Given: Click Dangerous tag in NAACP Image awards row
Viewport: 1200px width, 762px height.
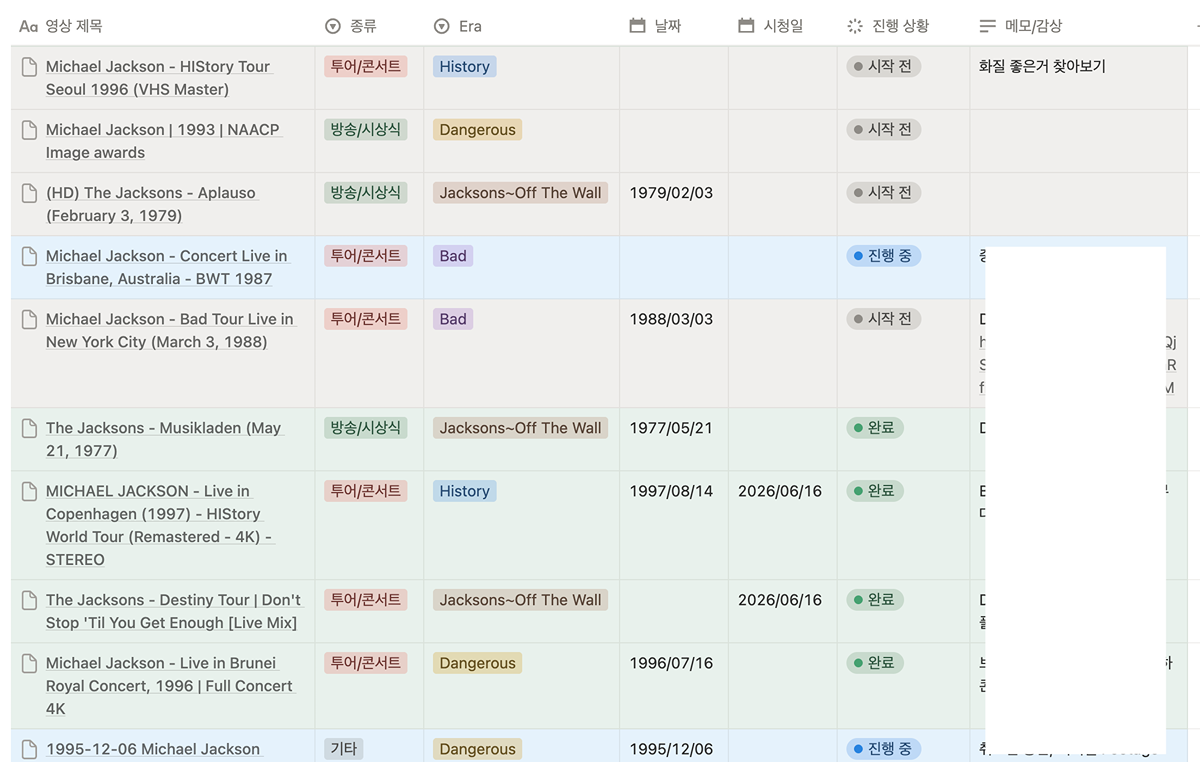Looking at the screenshot, I should click(478, 129).
